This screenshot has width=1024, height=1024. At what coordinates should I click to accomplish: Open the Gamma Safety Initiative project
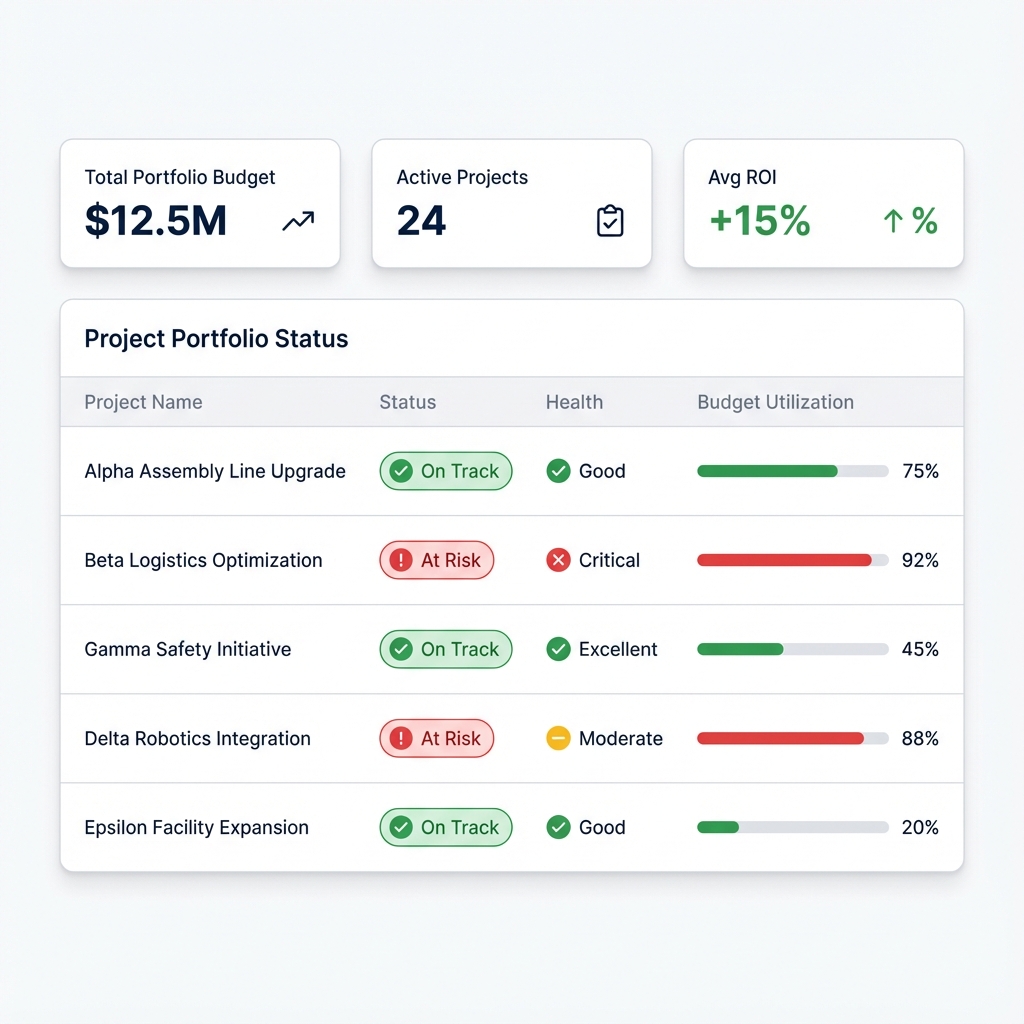pyautogui.click(x=188, y=649)
